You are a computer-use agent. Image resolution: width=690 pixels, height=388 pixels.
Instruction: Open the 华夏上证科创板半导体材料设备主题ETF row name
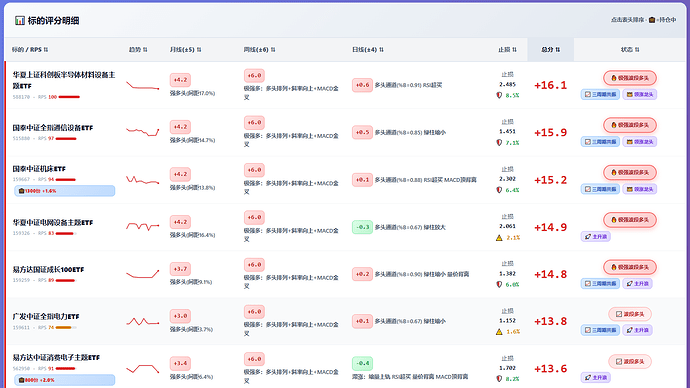[x=64, y=80]
